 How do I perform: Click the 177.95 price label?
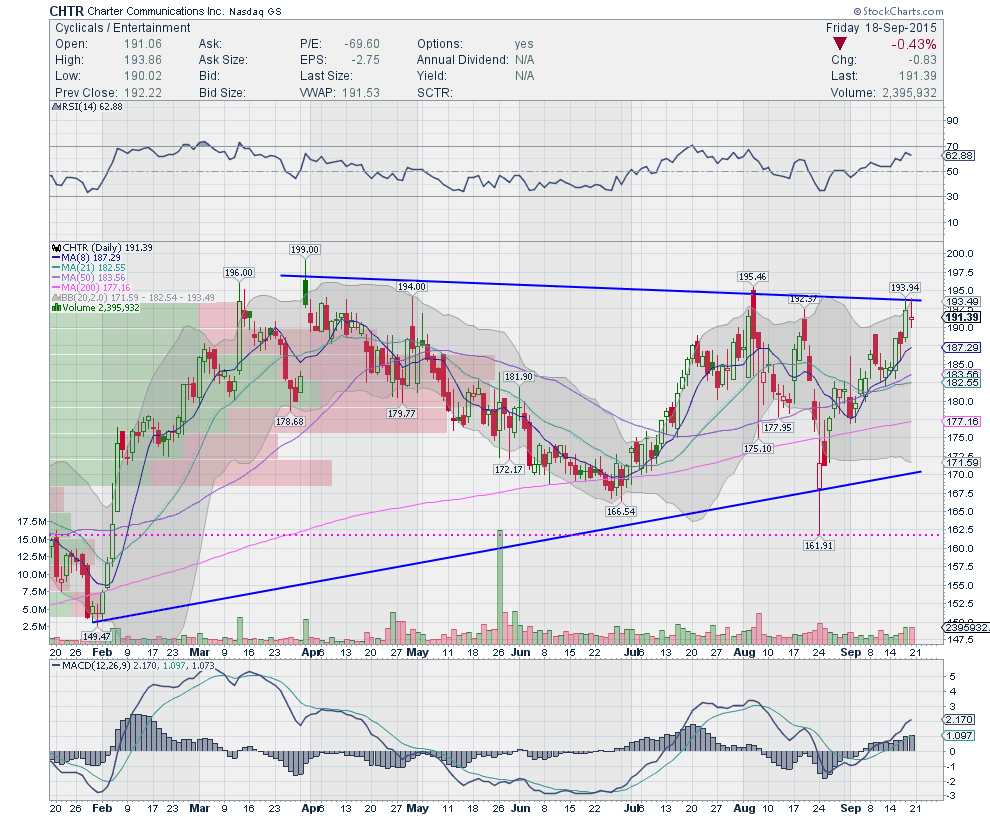[778, 427]
